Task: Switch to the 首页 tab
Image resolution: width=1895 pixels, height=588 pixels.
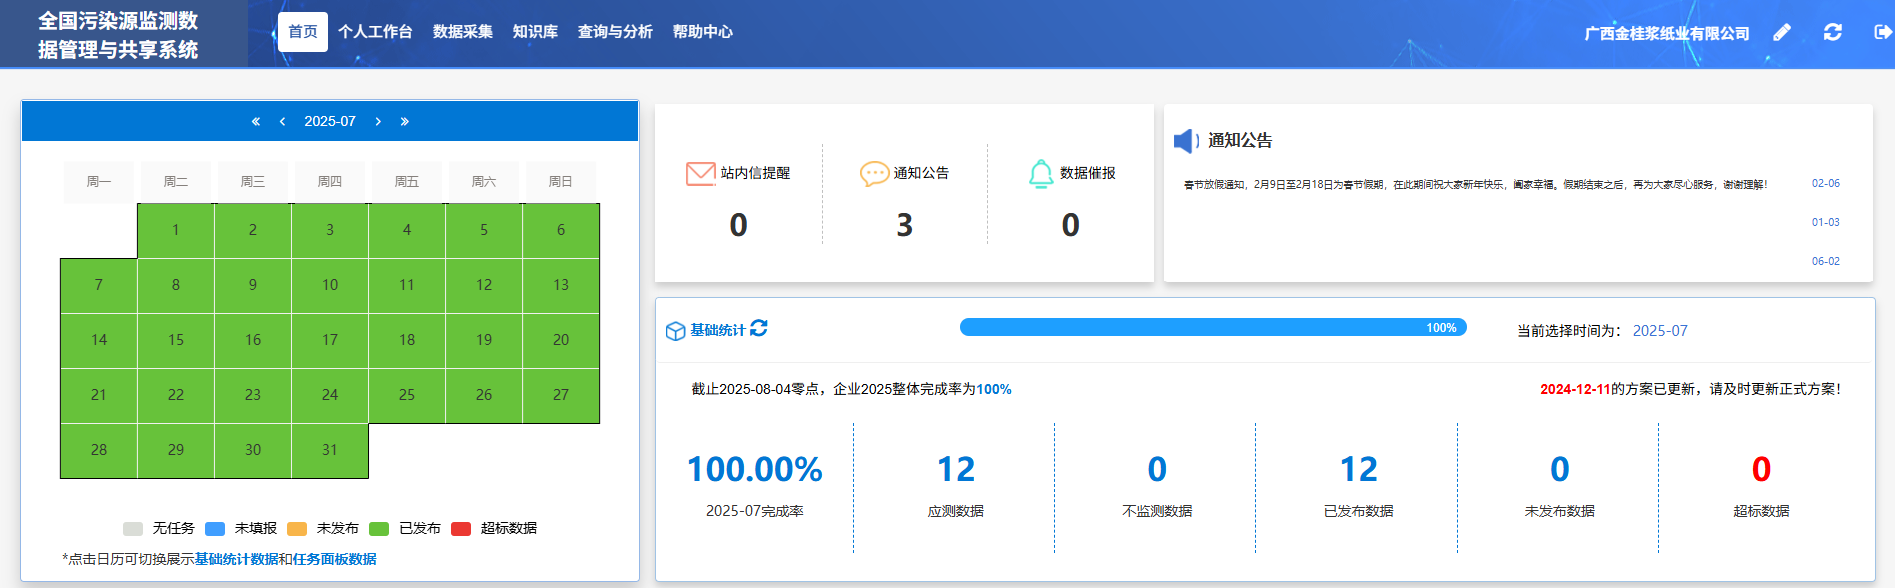Action: (302, 32)
